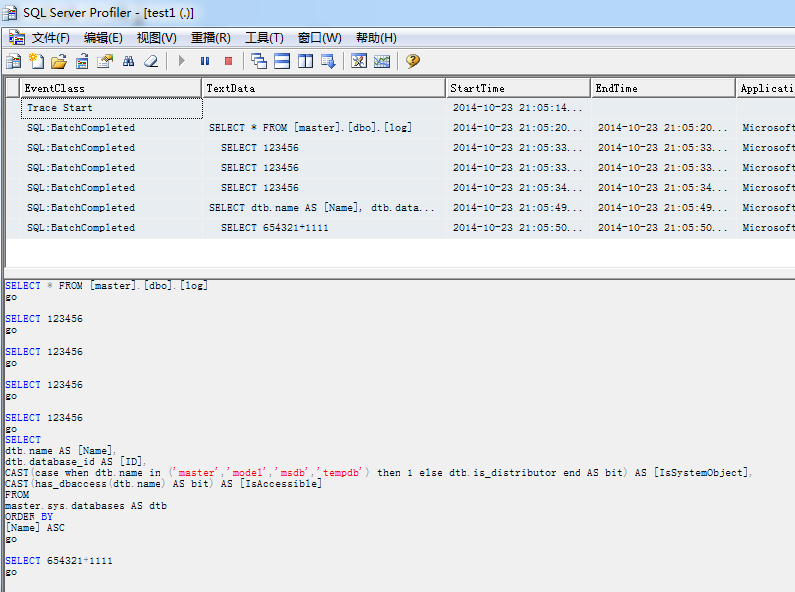The image size is (795, 592).
Task: Click the New Template icon with sun
Action: (x=37, y=61)
